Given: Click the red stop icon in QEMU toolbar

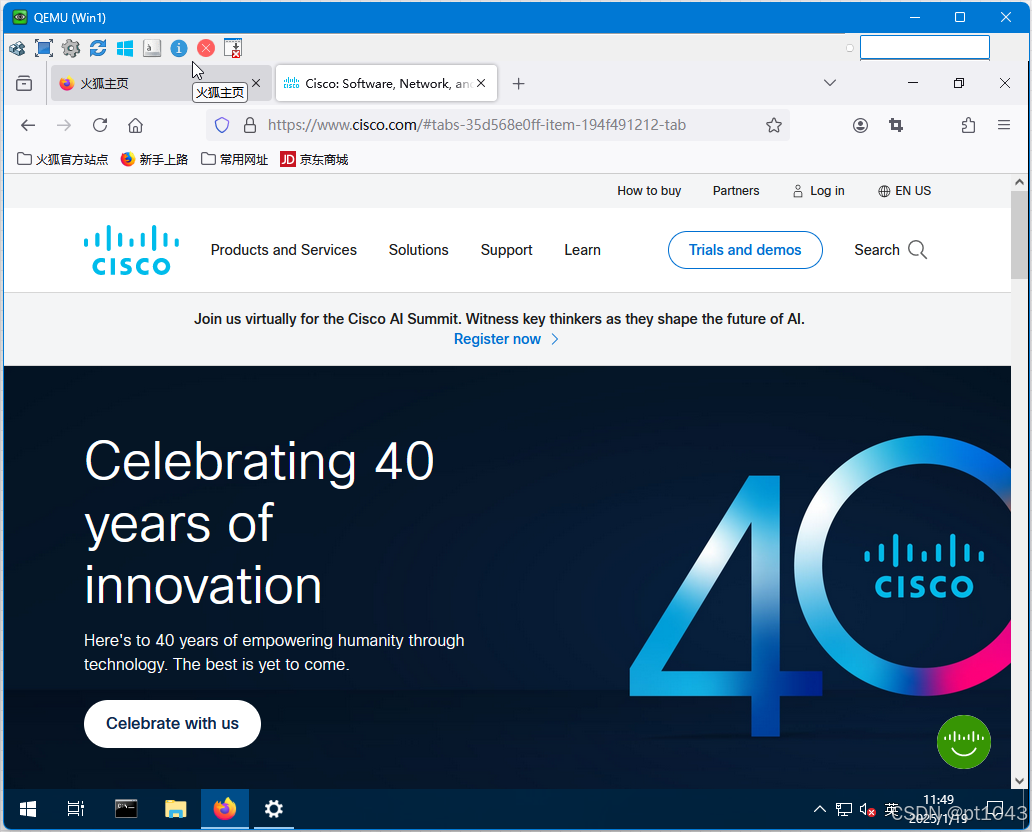Looking at the screenshot, I should [206, 48].
